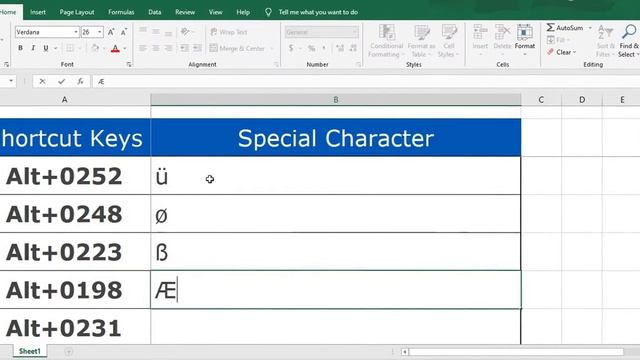Expand the Verdana font name dropdown
Viewport: 640px width, 360px height.
(76, 32)
